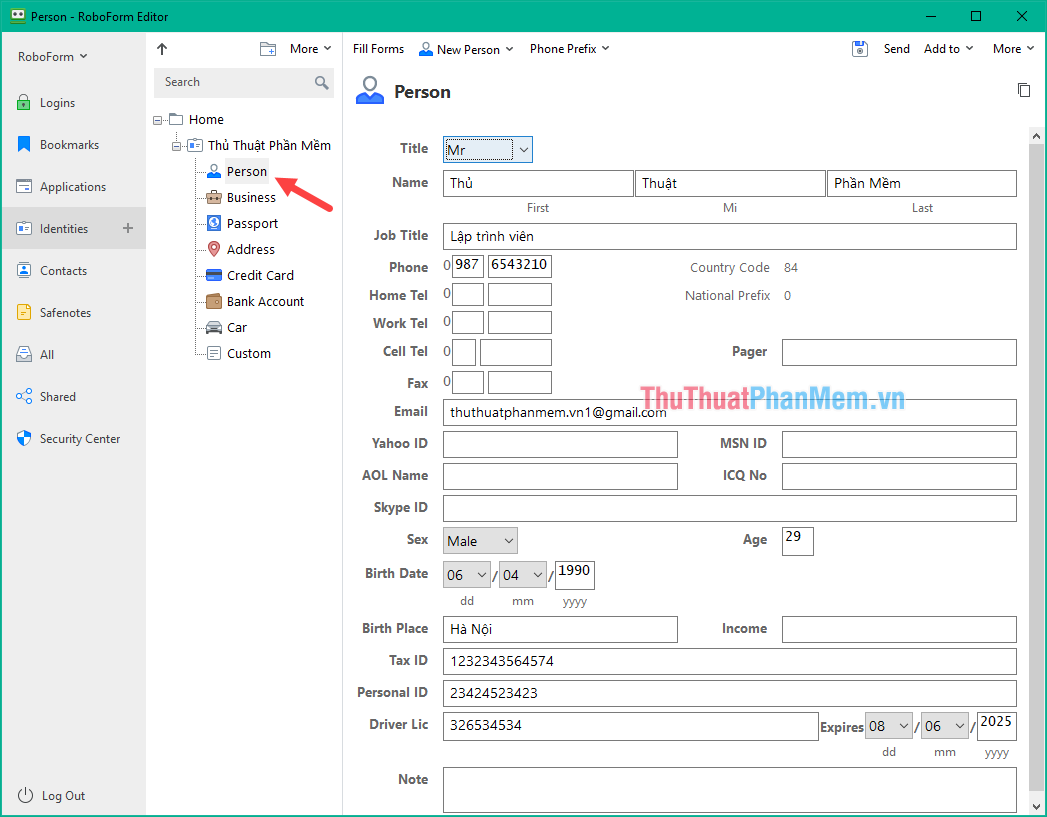Open the Title dropdown showing Mr
Viewport: 1047px width, 817px height.
487,148
